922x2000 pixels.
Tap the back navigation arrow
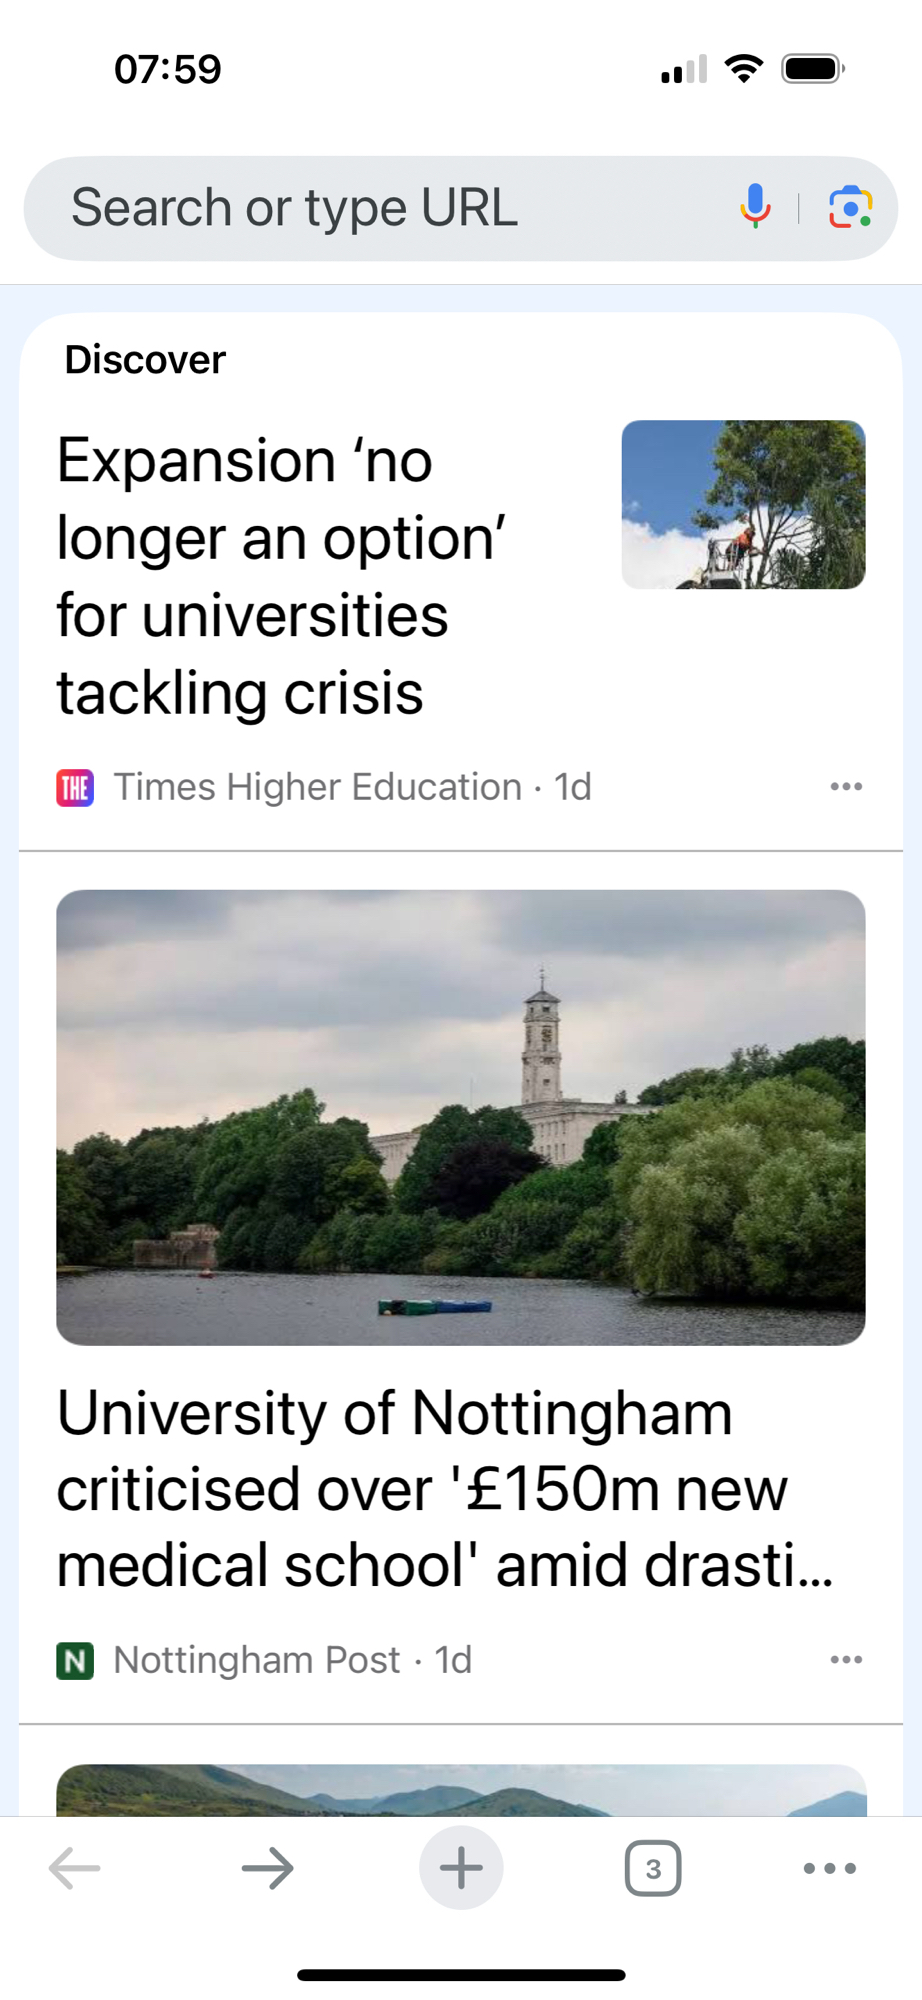pyautogui.click(x=75, y=1867)
